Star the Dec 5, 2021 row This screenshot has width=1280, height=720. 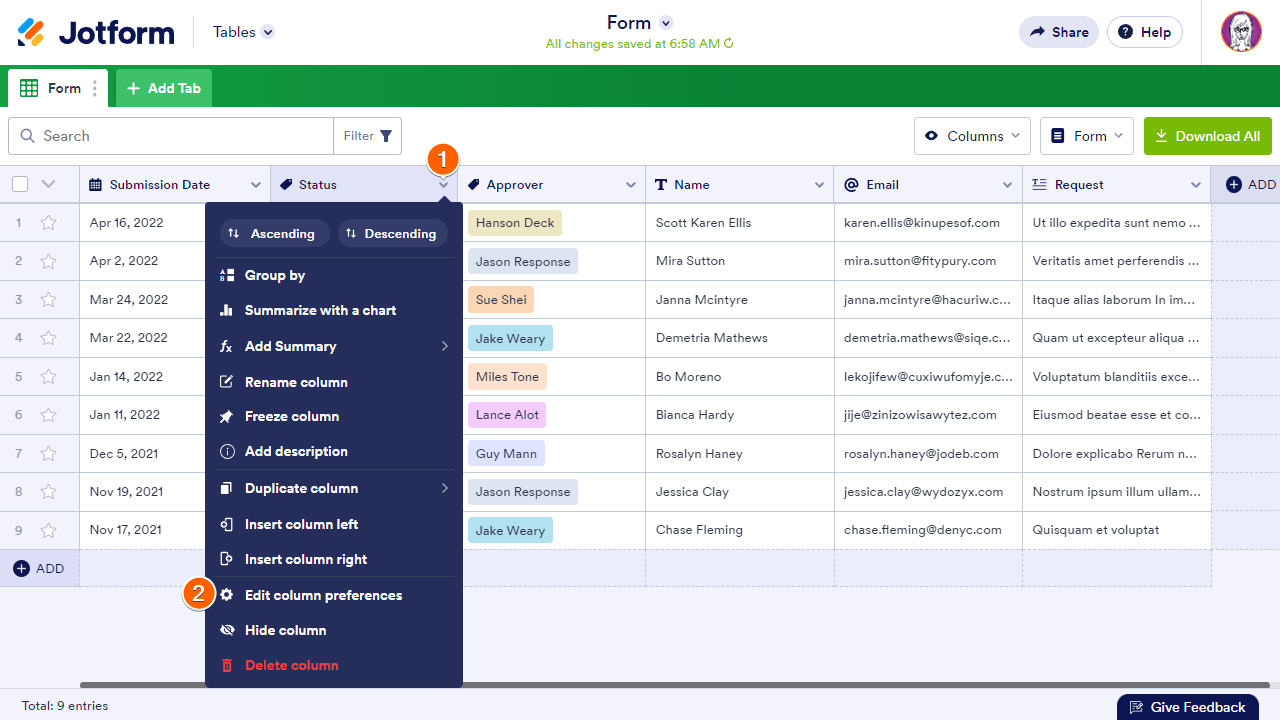48,454
